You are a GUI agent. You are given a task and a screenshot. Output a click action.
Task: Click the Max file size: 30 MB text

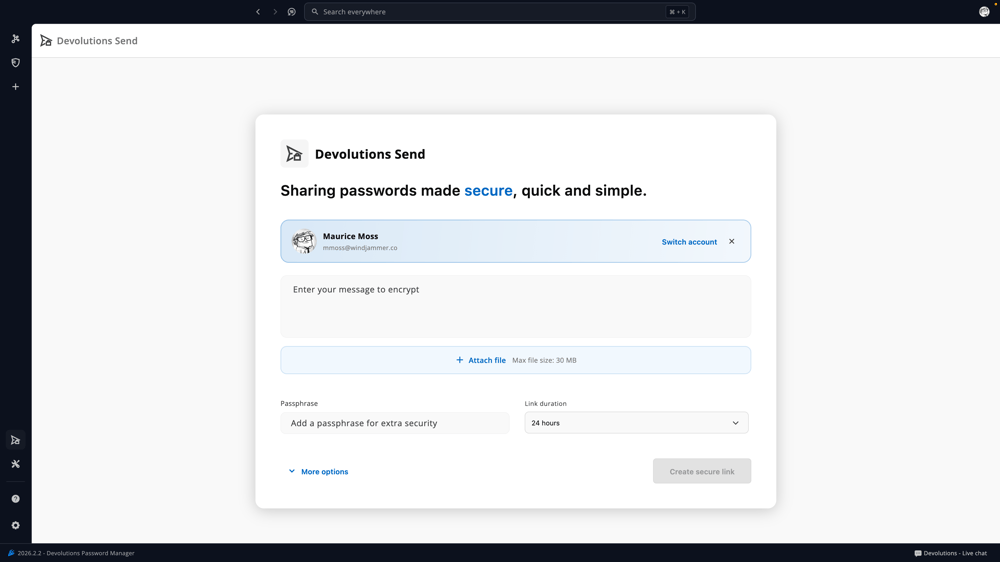pos(544,360)
